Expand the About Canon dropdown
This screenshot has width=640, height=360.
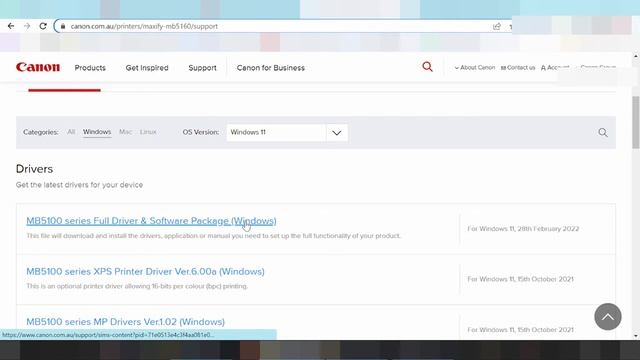(x=475, y=67)
